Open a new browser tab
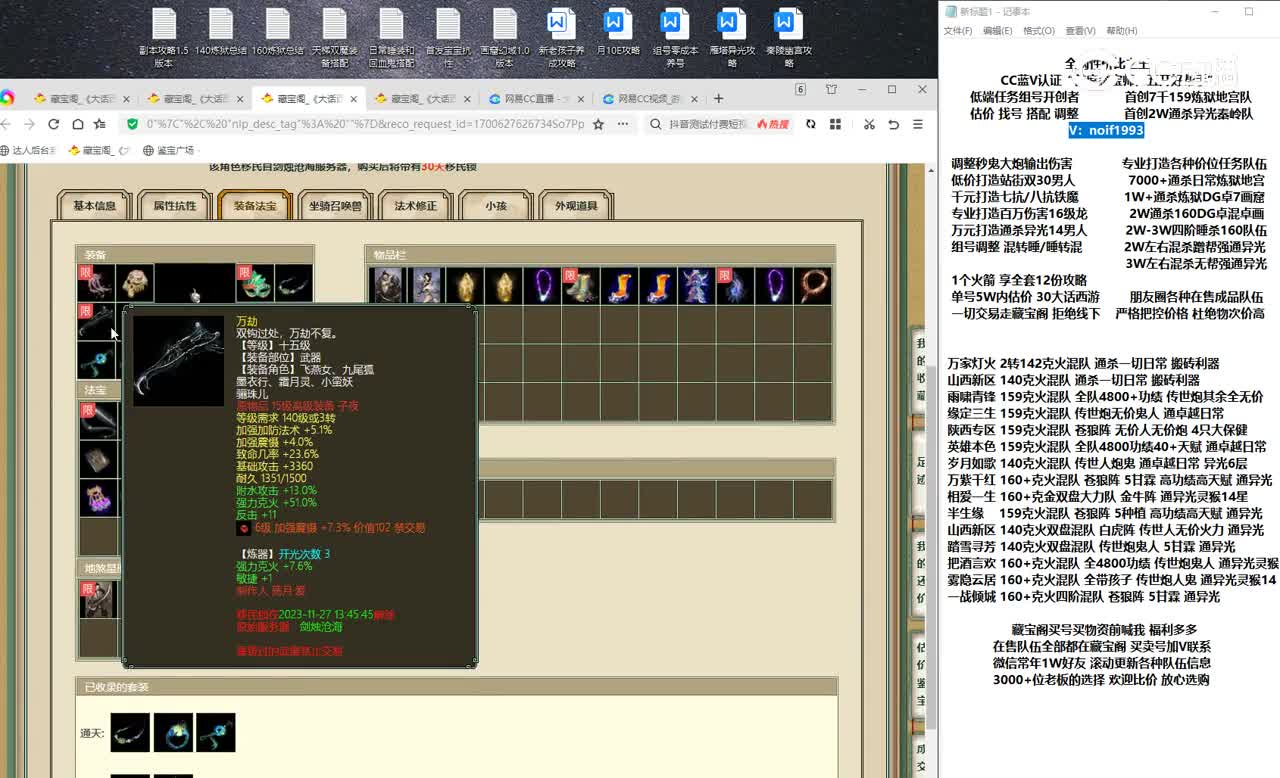This screenshot has height=778, width=1280. 718,98
